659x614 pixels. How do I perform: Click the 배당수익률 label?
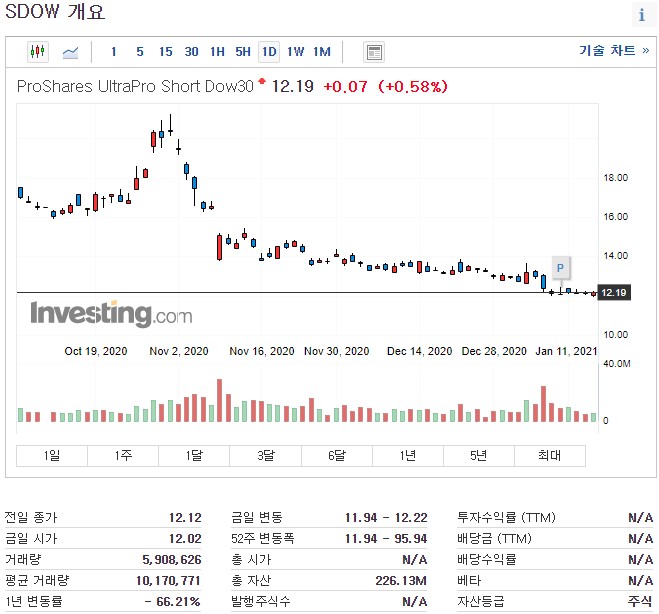tap(487, 559)
